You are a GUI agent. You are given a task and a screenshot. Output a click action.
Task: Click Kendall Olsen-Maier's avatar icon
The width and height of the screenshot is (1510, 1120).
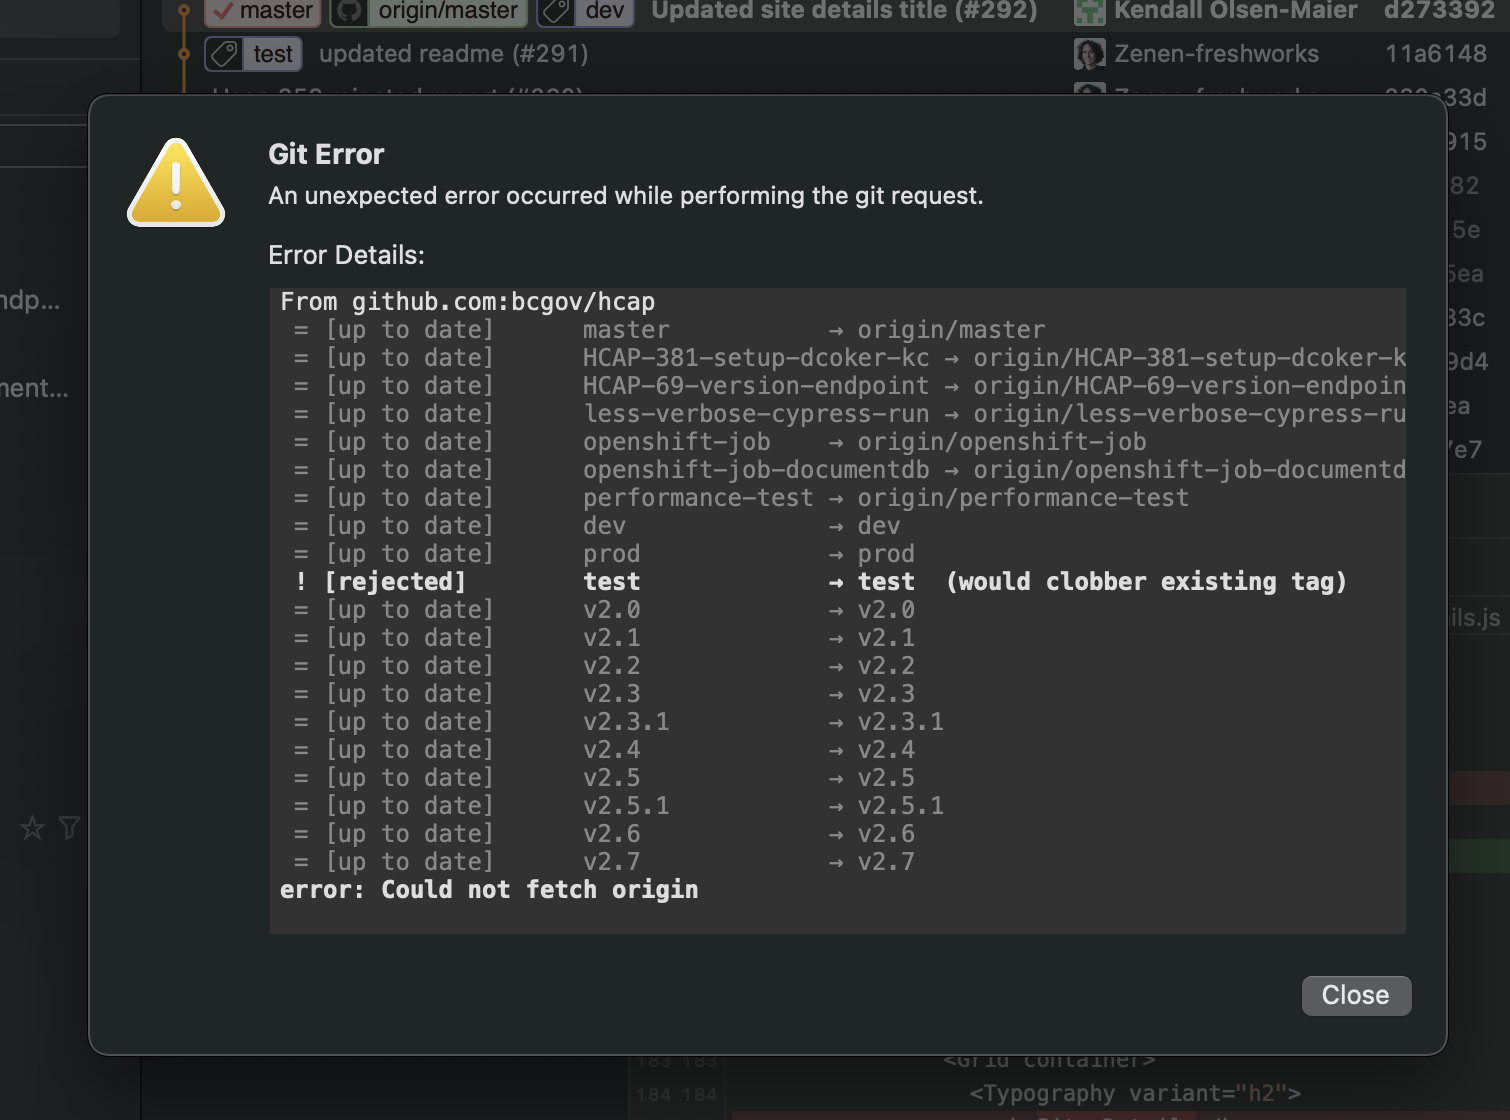pyautogui.click(x=1089, y=12)
